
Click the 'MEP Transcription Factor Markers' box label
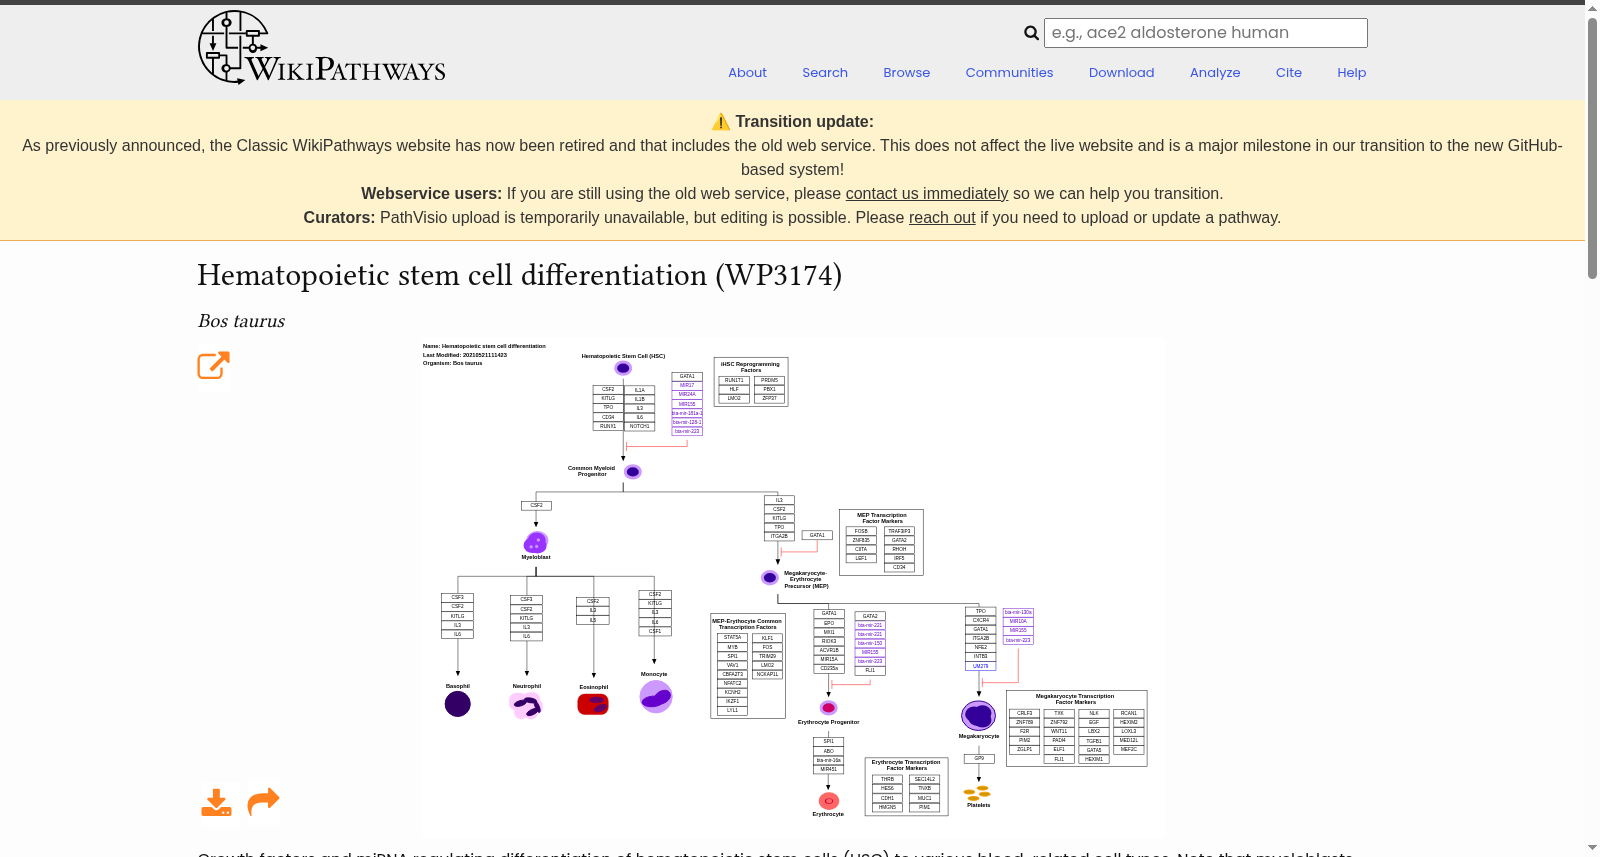pyautogui.click(x=882, y=518)
